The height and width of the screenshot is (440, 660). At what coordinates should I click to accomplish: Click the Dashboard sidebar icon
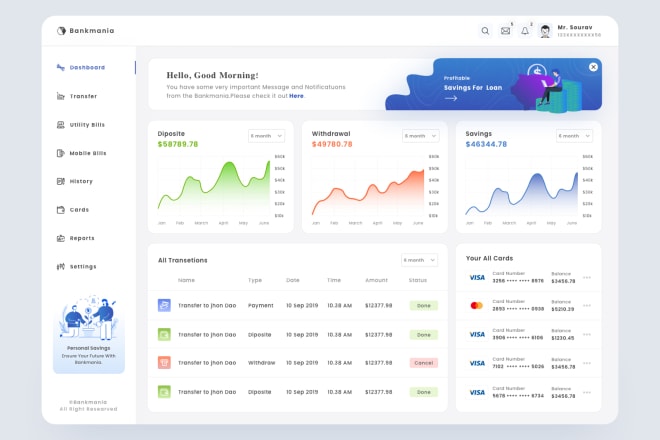(x=61, y=67)
